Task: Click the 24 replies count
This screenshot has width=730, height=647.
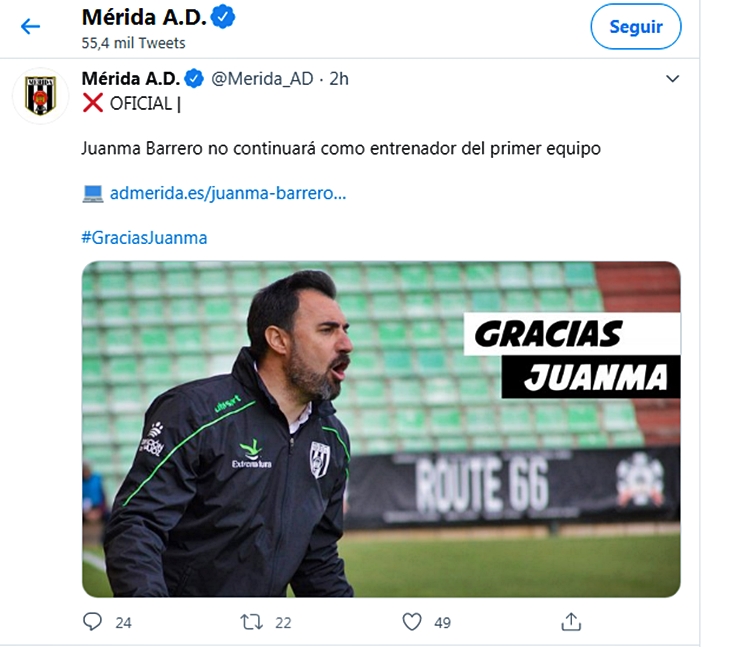Action: point(123,623)
